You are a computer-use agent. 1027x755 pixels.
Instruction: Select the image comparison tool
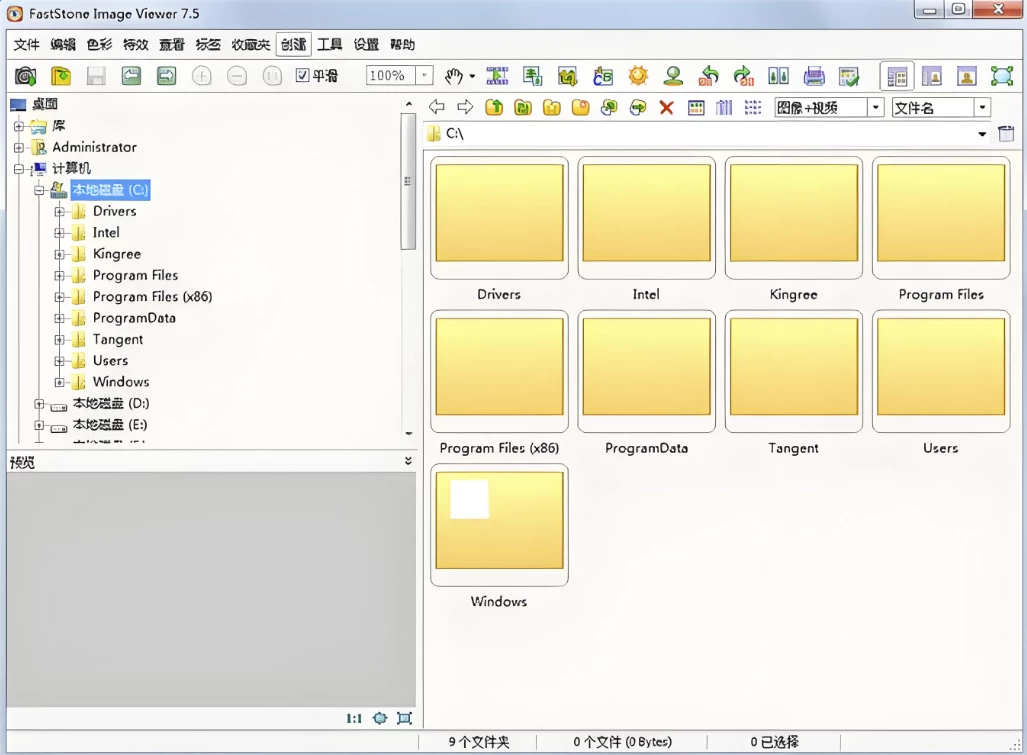click(x=779, y=75)
